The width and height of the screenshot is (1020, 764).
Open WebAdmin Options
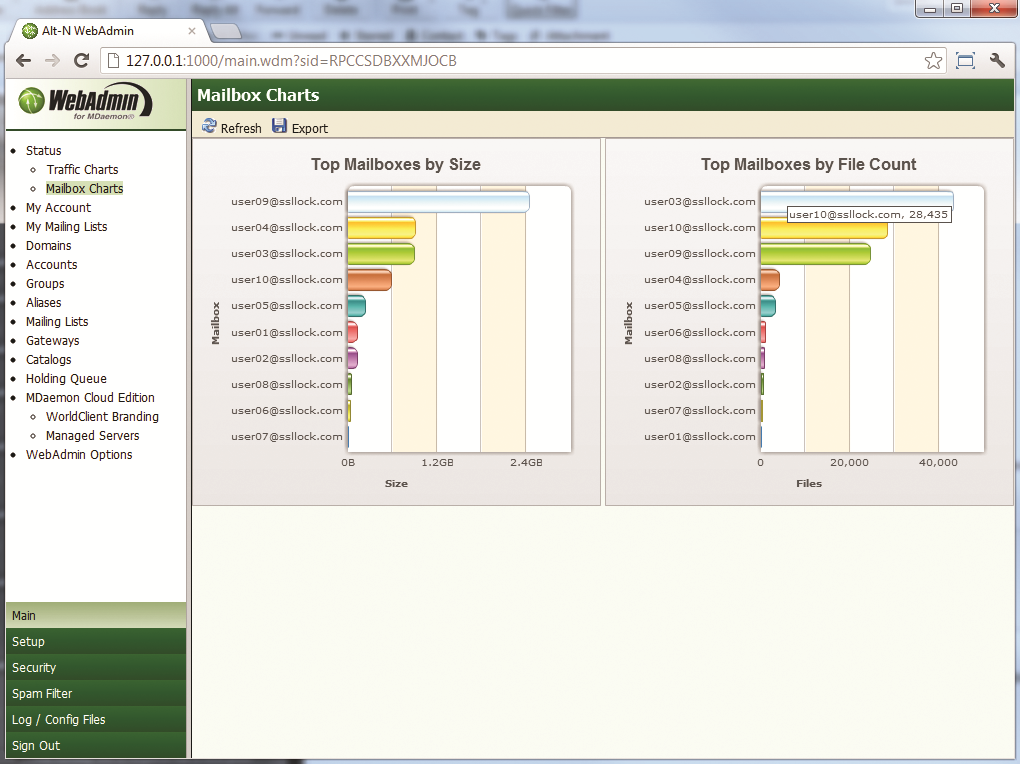click(x=79, y=454)
